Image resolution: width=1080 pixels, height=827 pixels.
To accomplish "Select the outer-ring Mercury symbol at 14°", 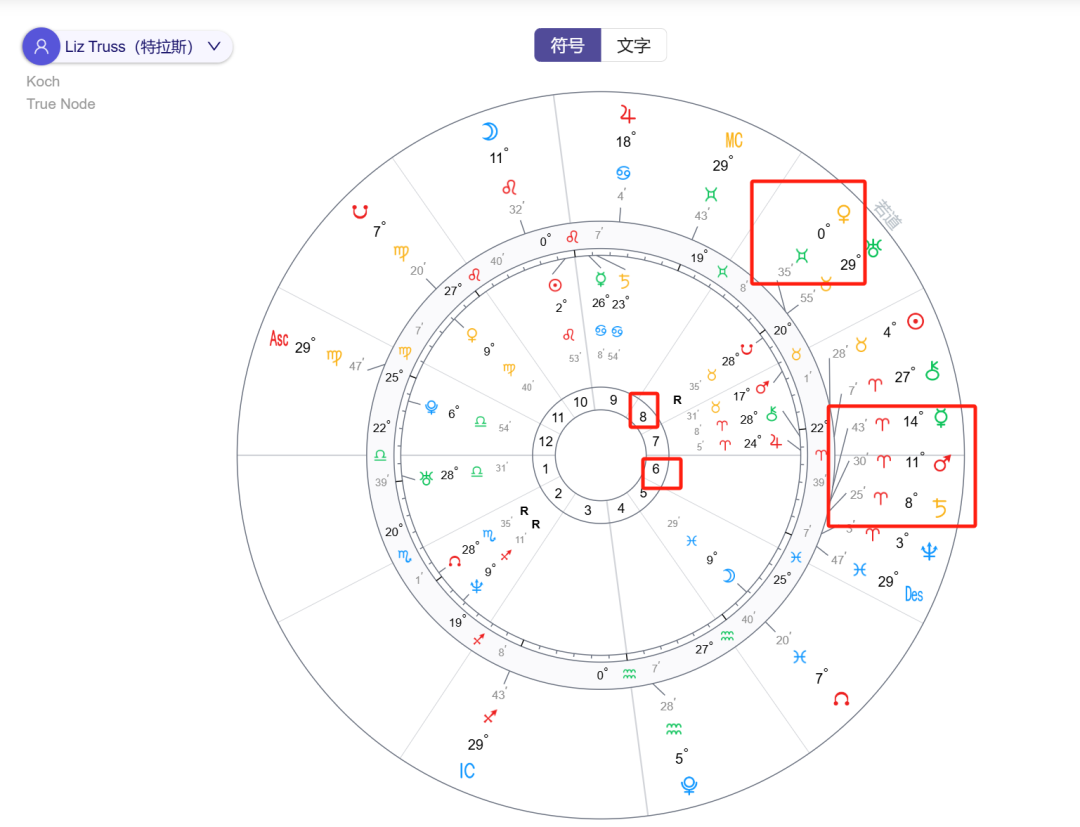I will click(x=940, y=418).
